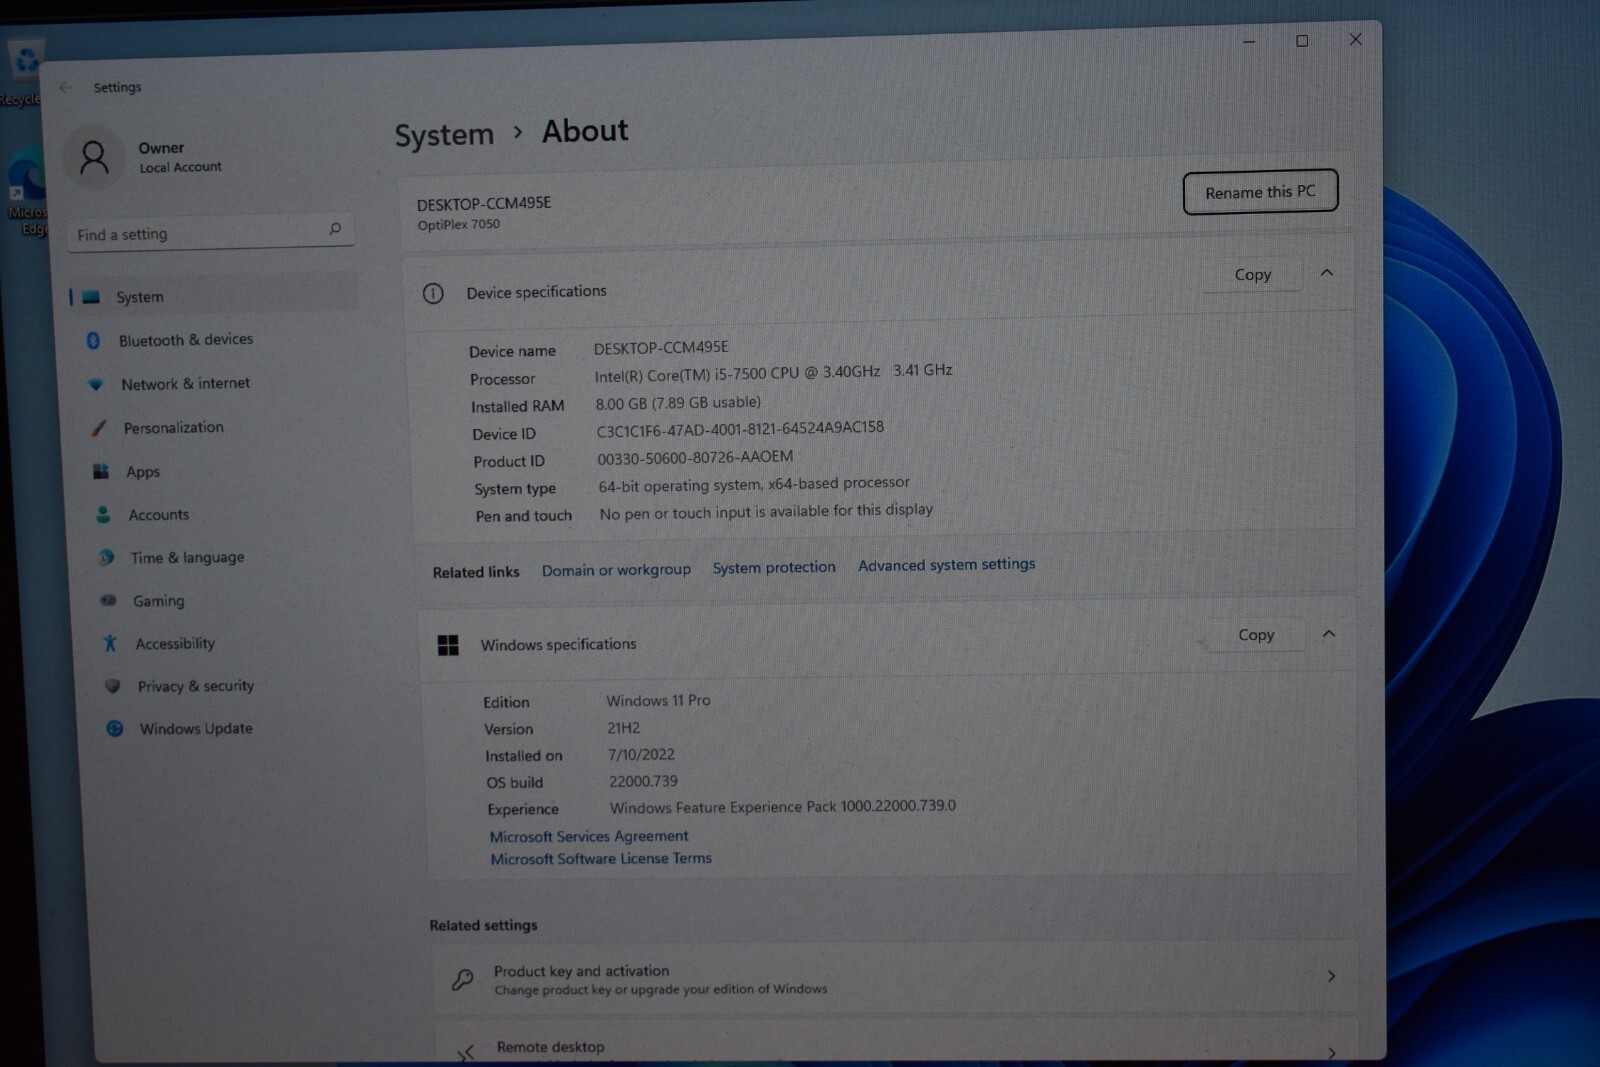Click the search magnifier in Find a setting

tap(335, 229)
